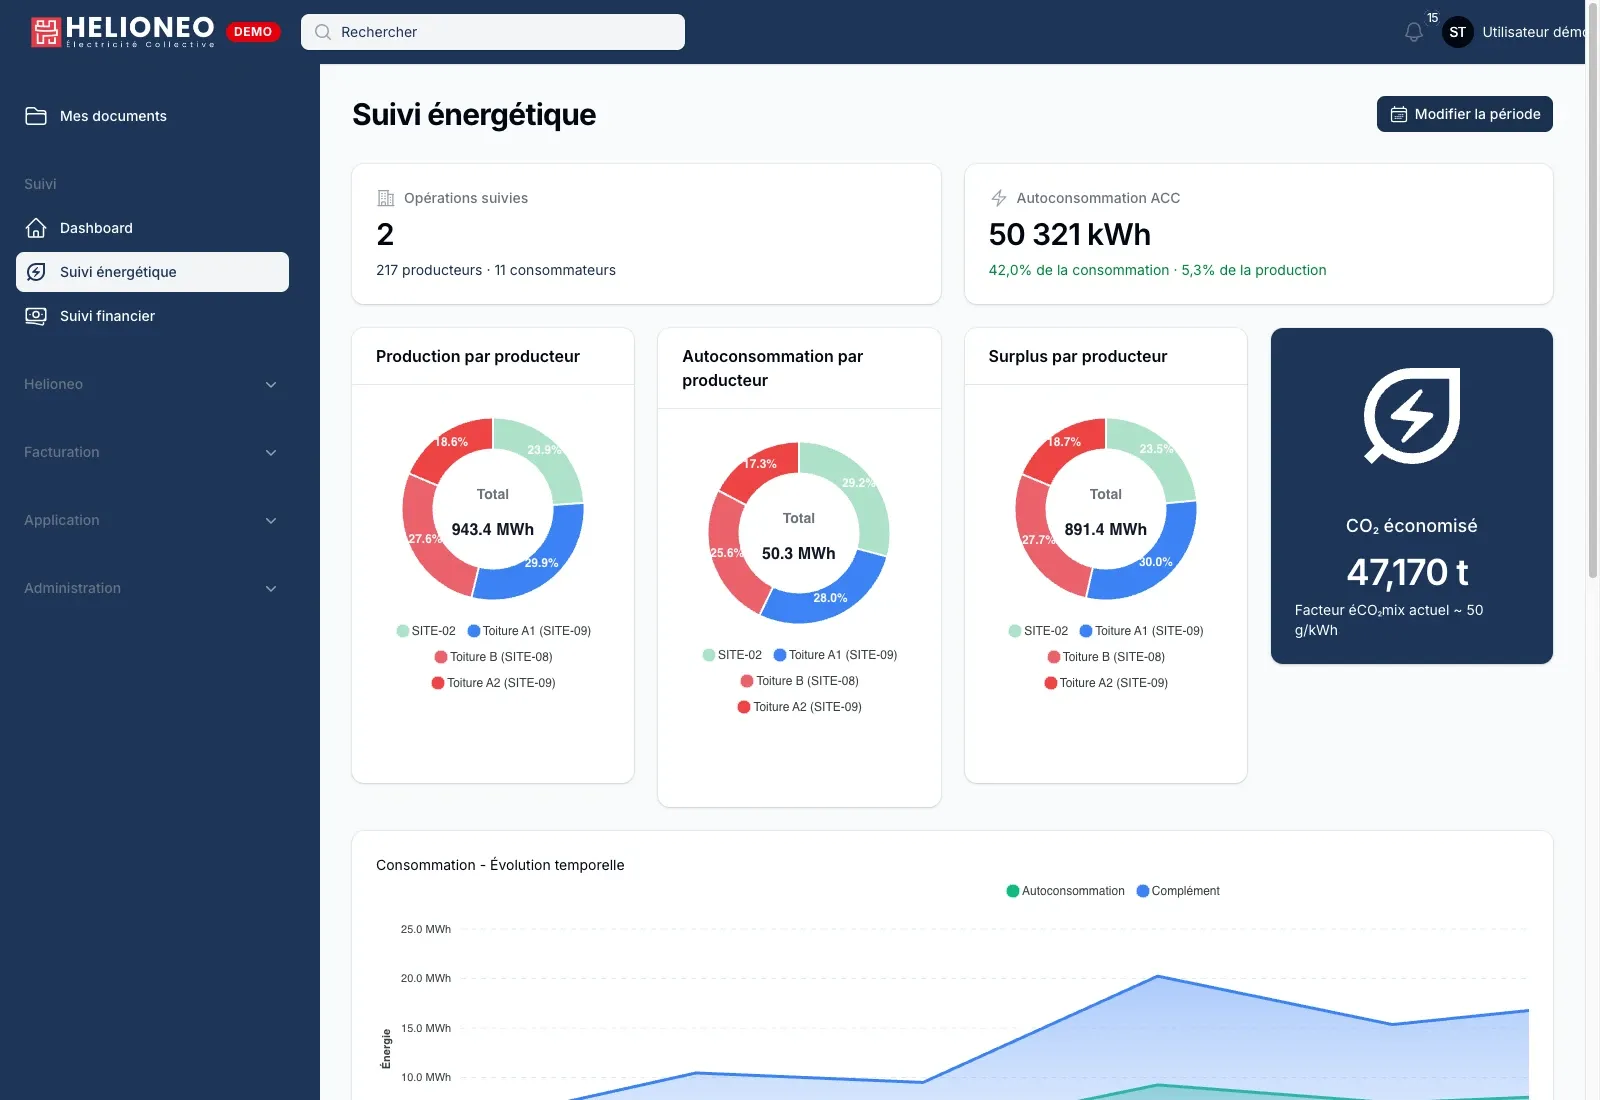Toggle Toiture A2 in Surplus chart legend
The width and height of the screenshot is (1600, 1100).
coord(1106,683)
